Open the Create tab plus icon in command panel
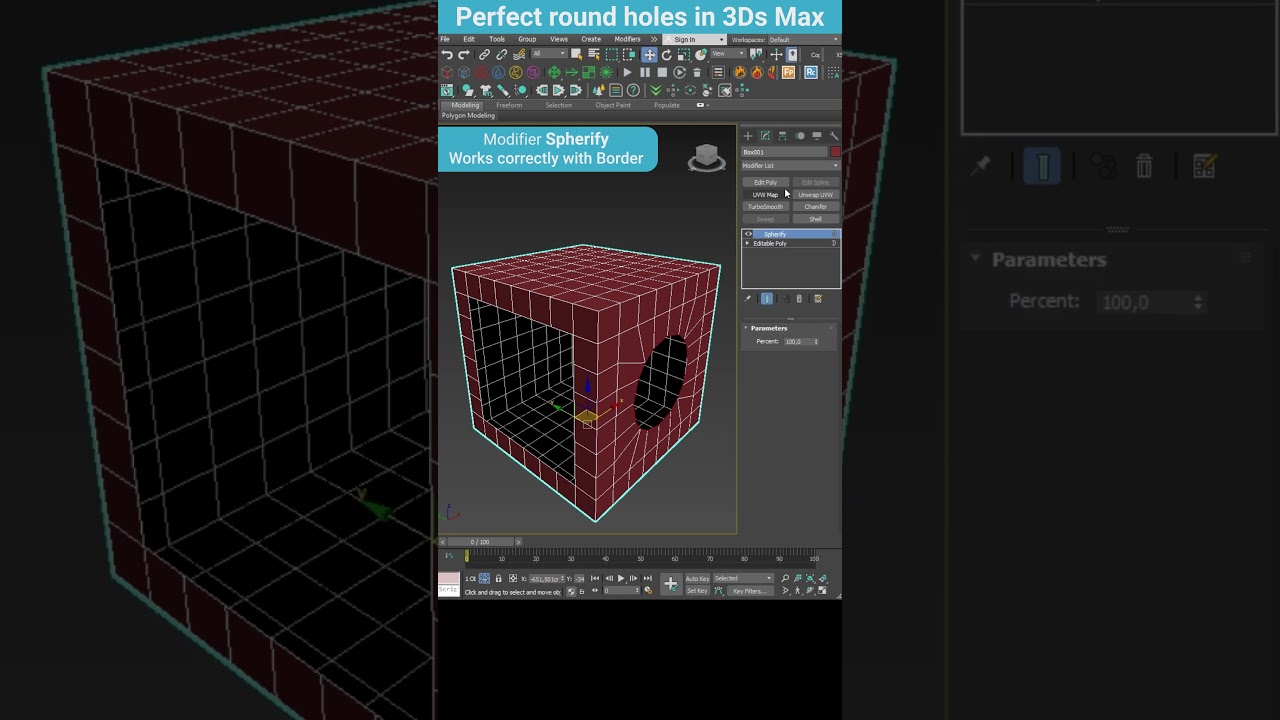The width and height of the screenshot is (1280, 720). (x=748, y=136)
